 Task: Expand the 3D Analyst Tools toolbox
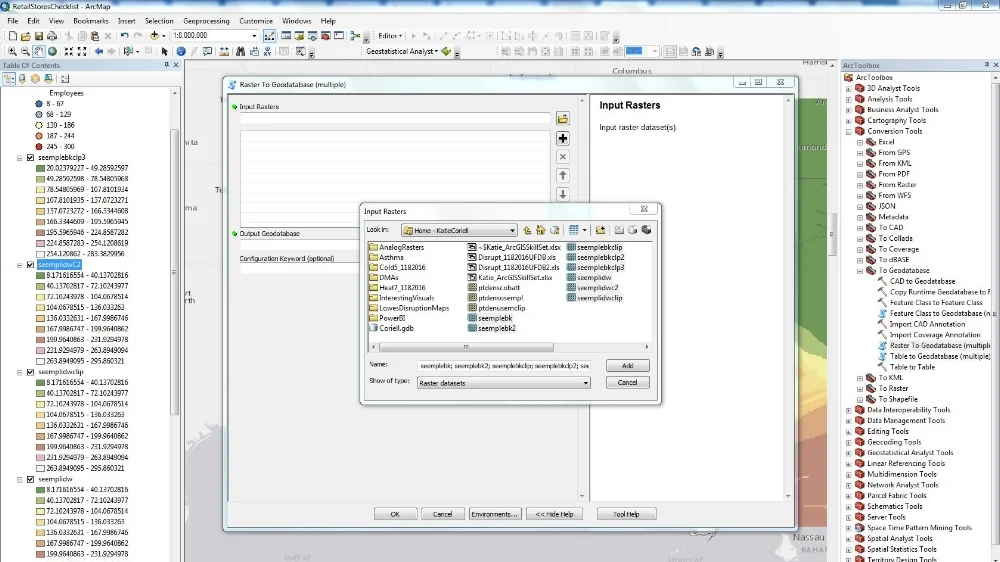(x=849, y=89)
